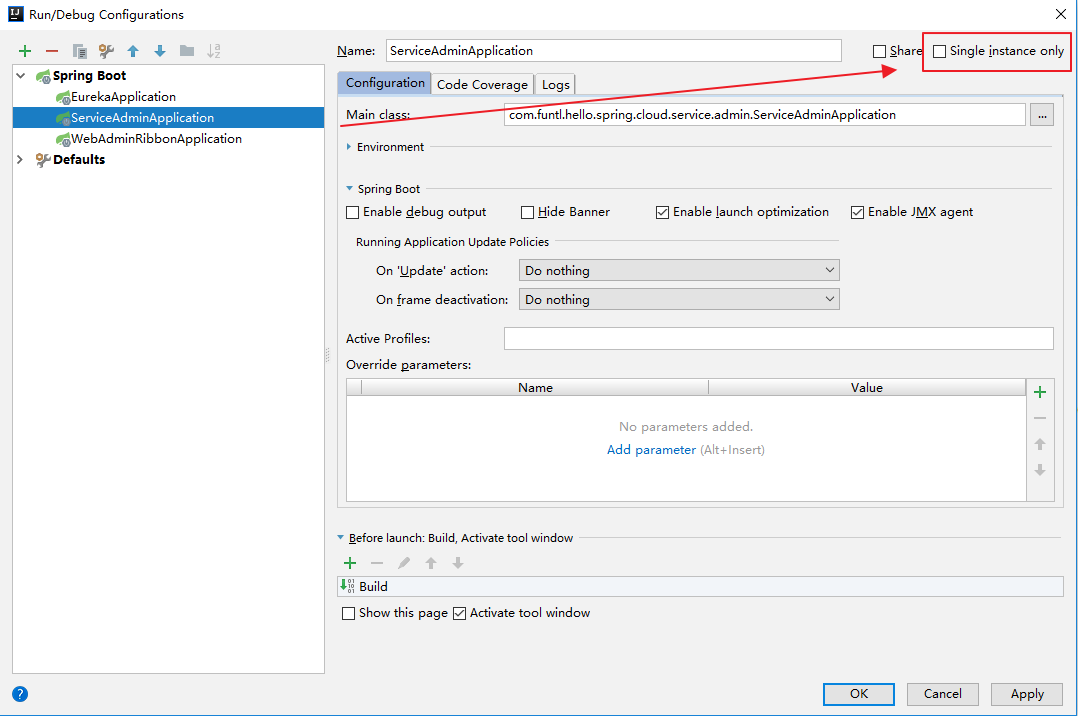Click Add parameter link
Viewport: 1078px width, 716px height.
coord(651,450)
